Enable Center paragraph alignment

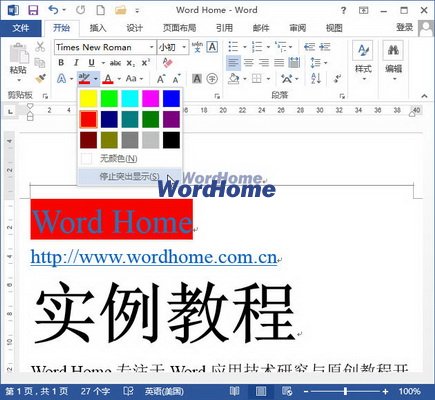248,63
